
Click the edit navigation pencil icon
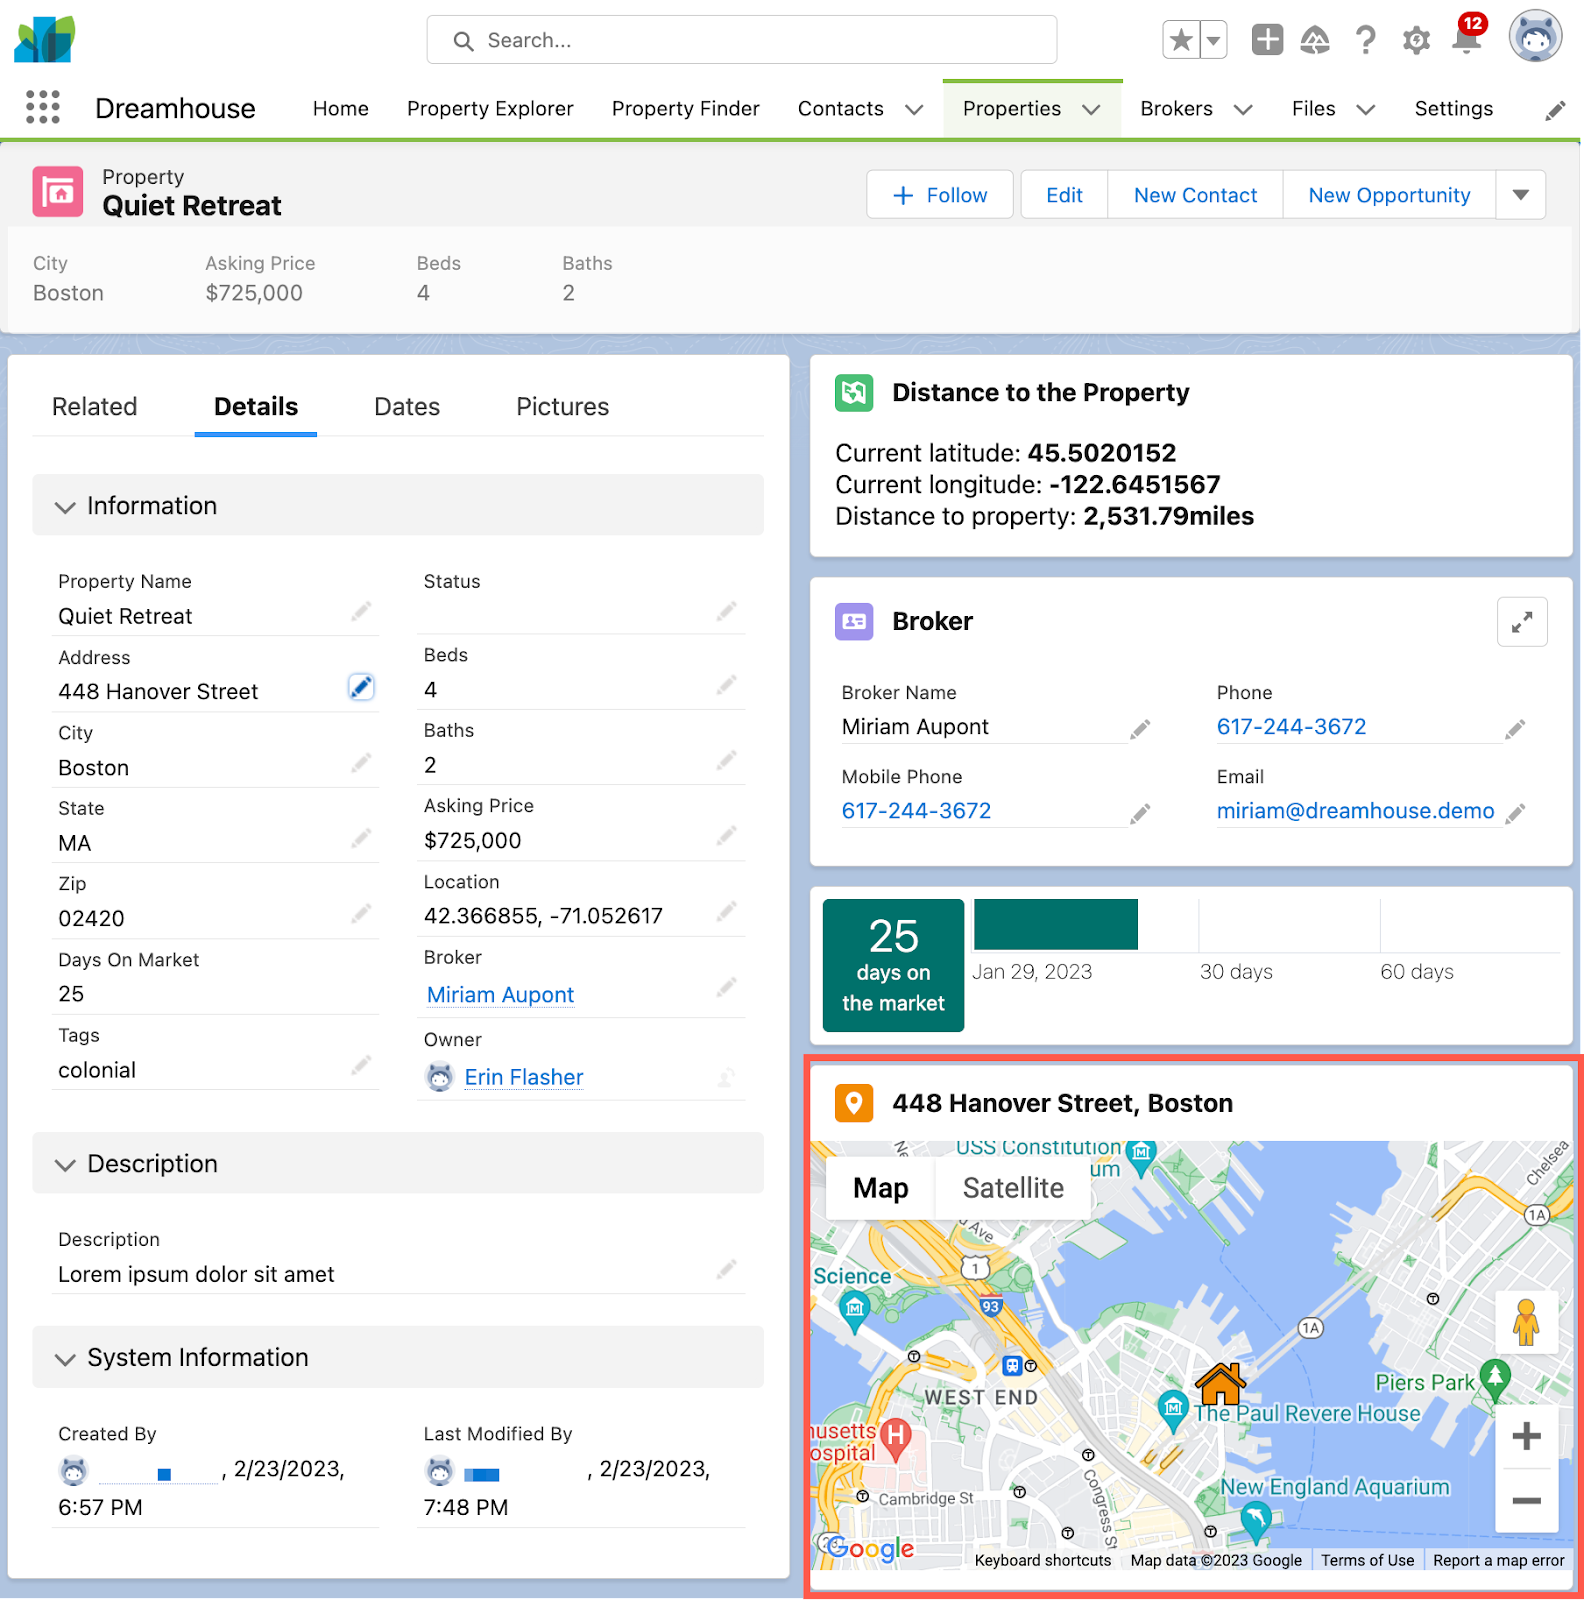1555,110
